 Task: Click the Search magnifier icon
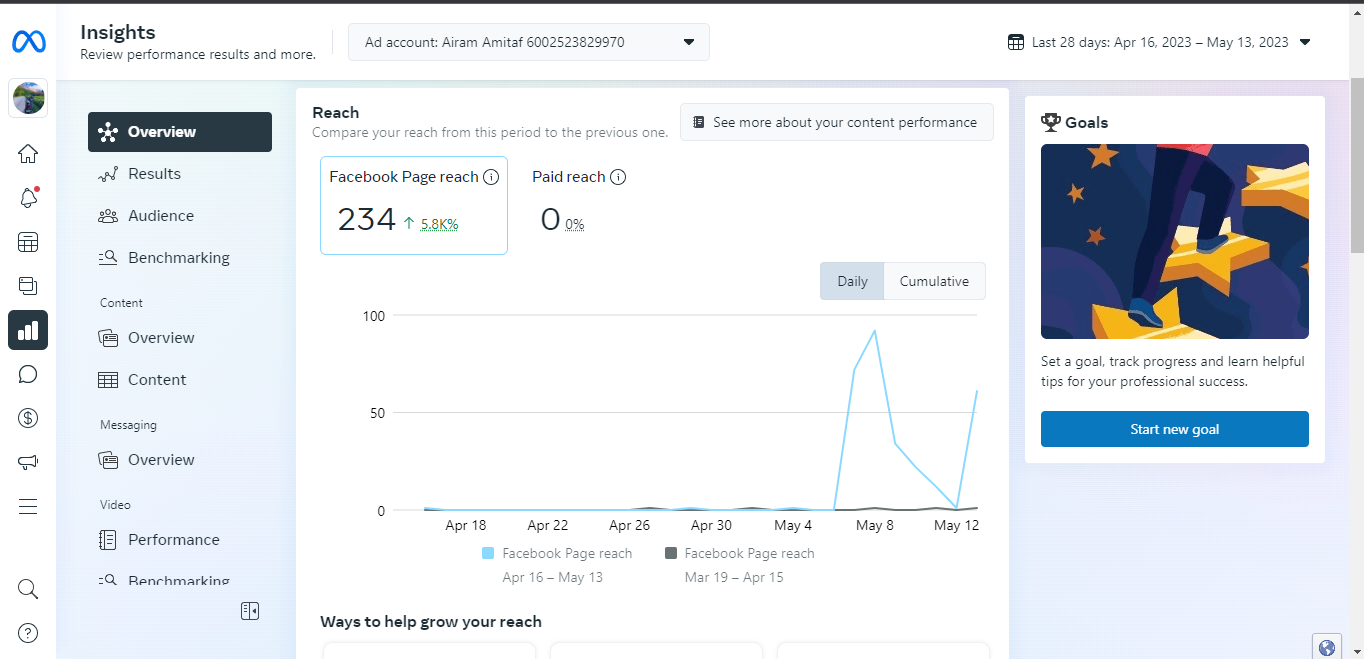point(28,588)
